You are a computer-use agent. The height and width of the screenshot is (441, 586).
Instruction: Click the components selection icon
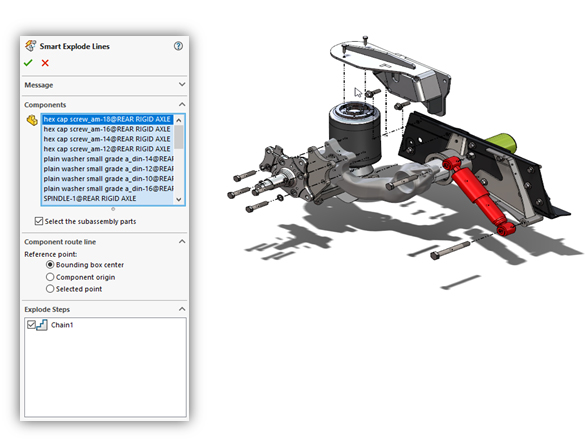(32, 120)
